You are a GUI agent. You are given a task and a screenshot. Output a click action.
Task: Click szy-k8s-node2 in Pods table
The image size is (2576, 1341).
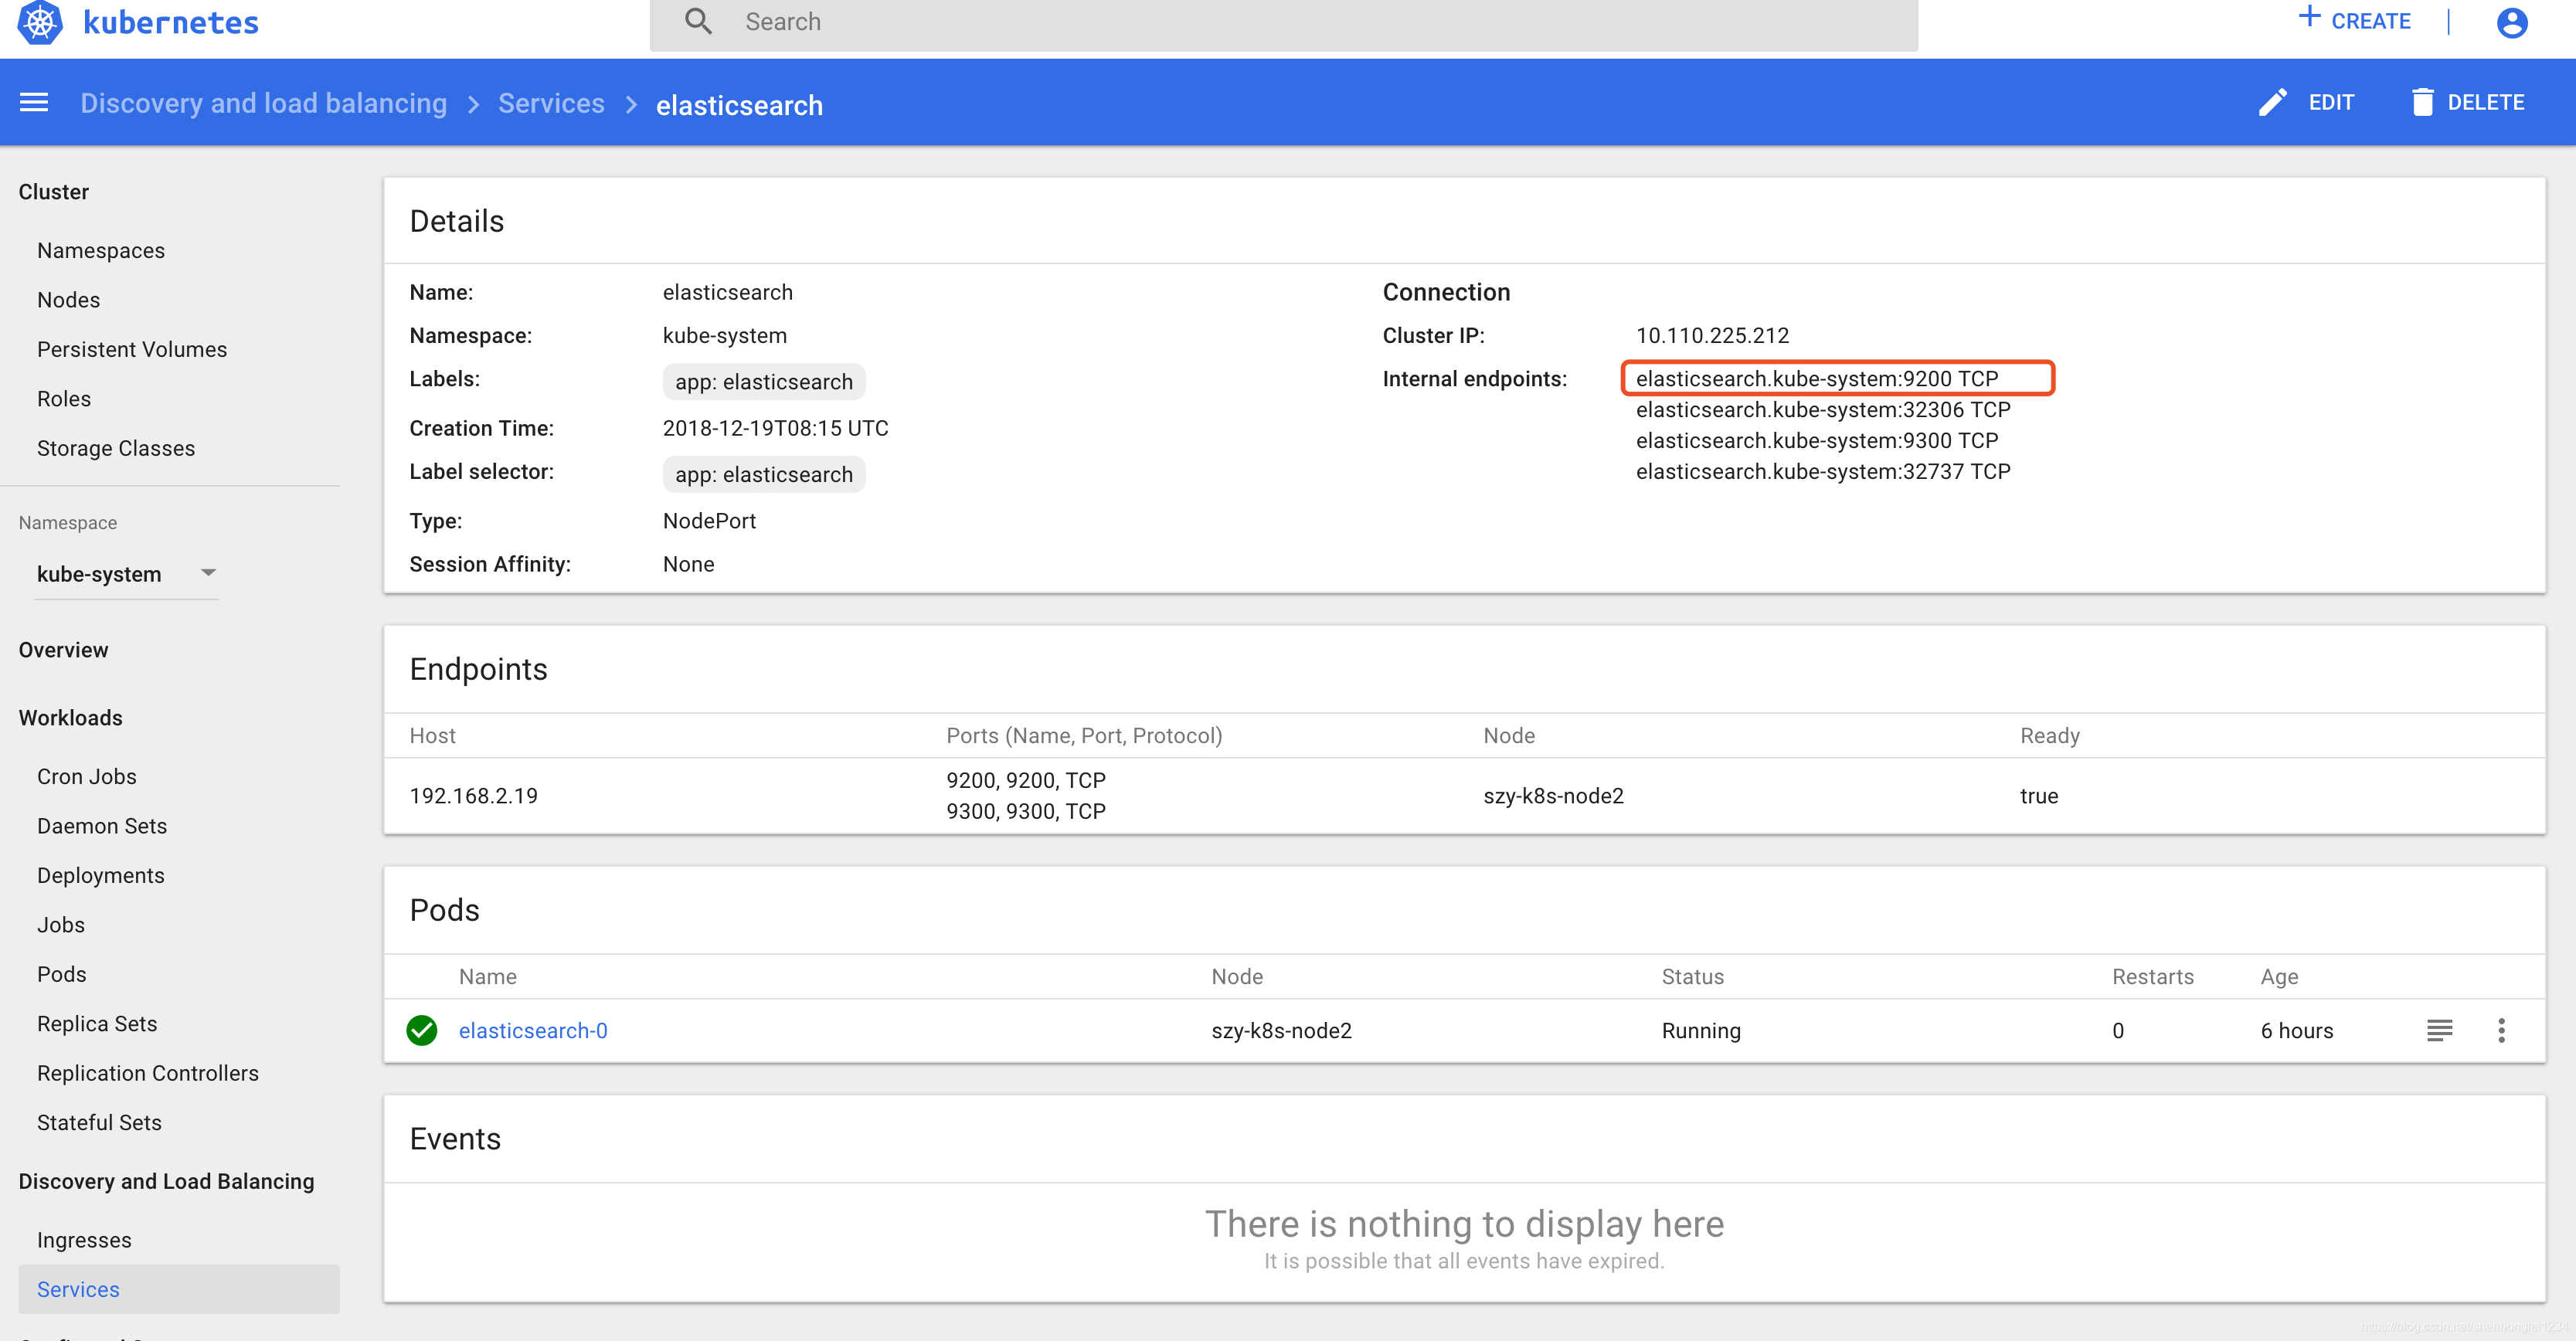[1281, 1031]
